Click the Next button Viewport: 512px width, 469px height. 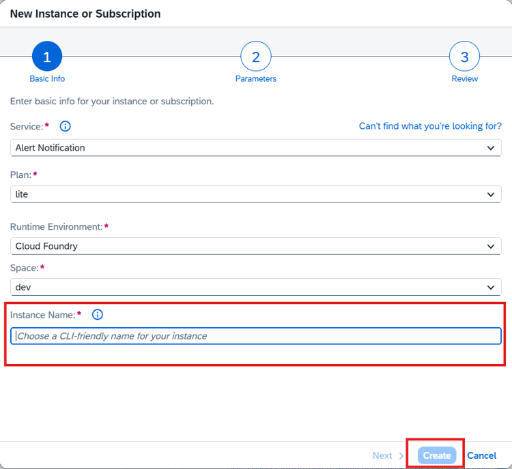(x=388, y=455)
